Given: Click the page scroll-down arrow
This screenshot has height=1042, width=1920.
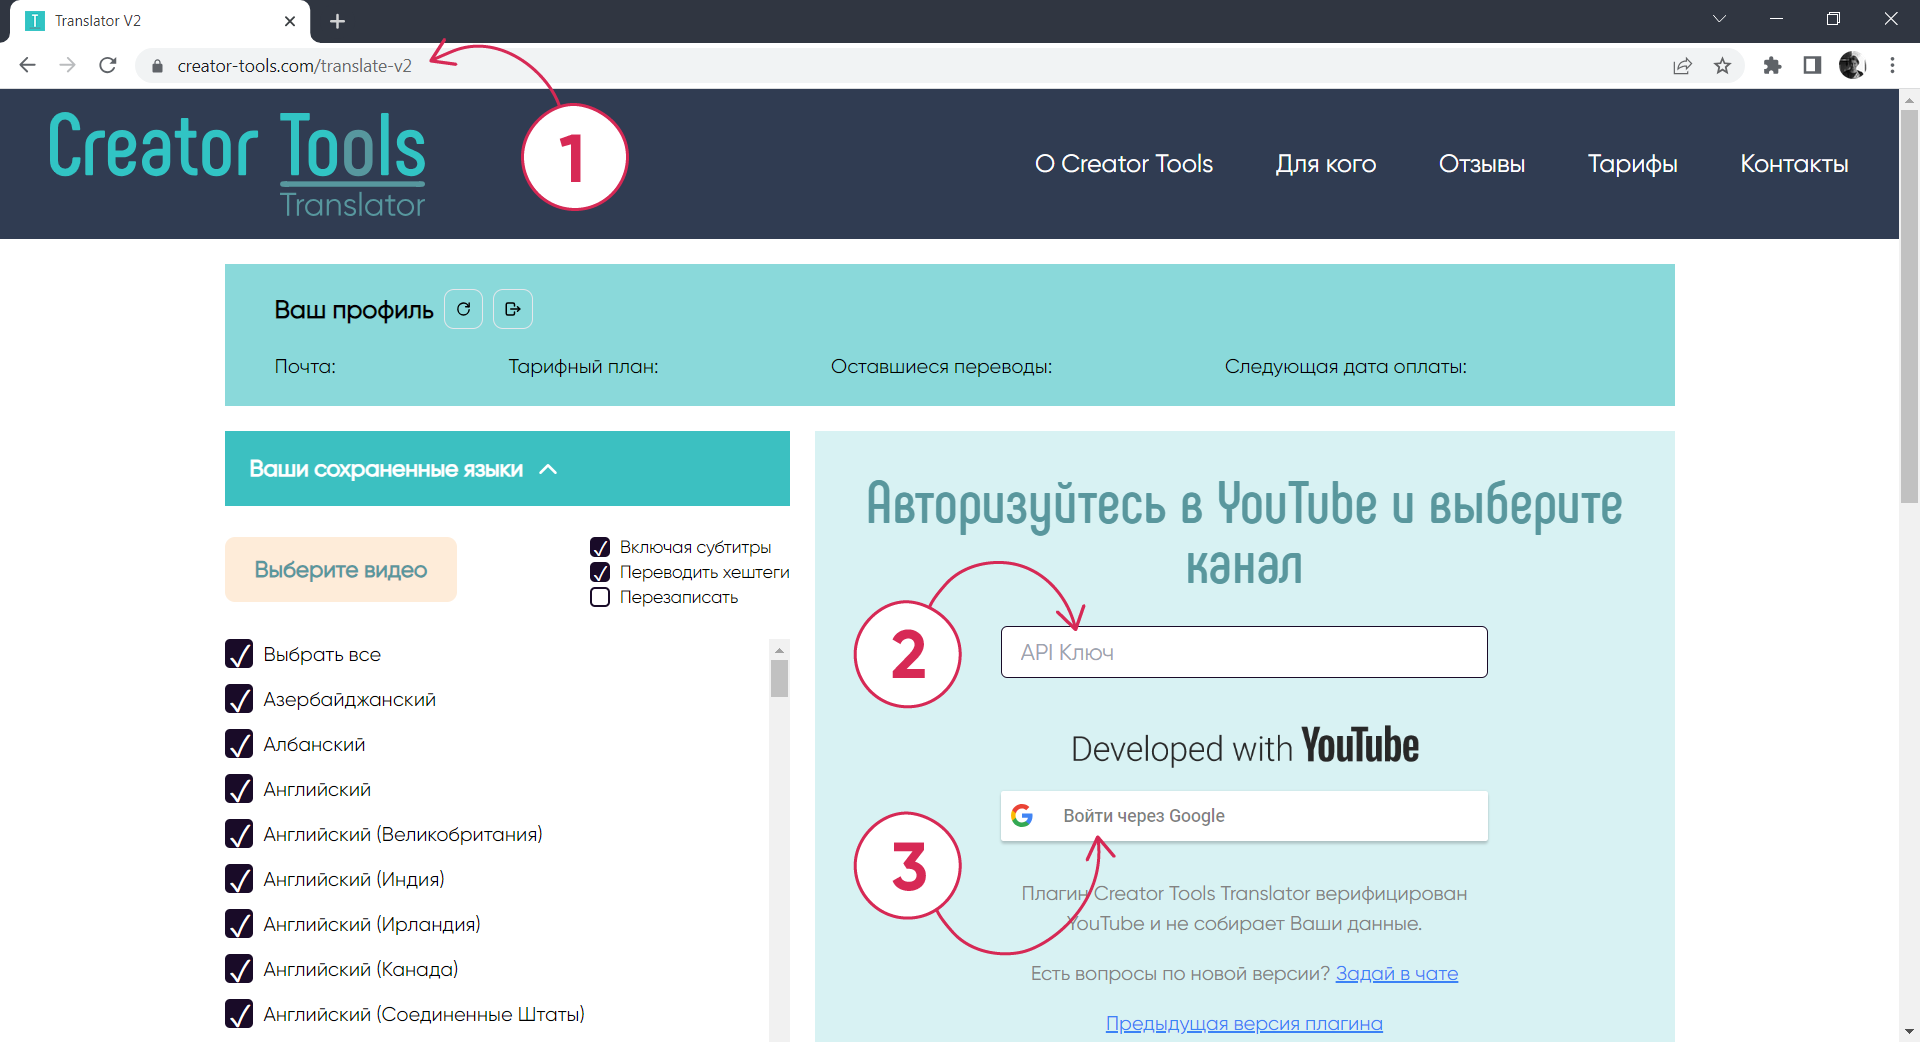Looking at the screenshot, I should (1909, 1031).
